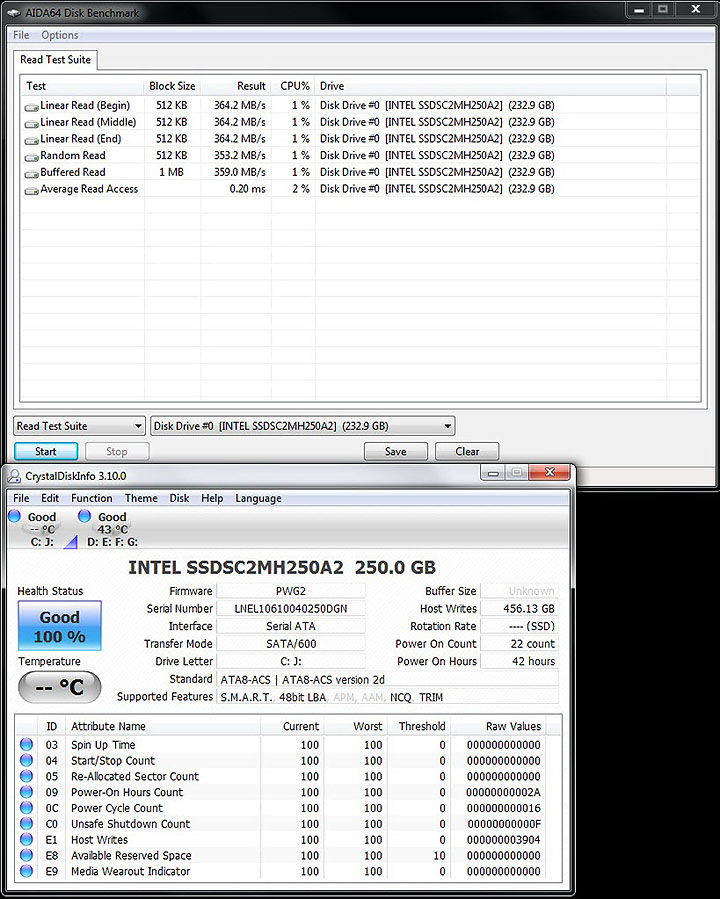The width and height of the screenshot is (720, 899).
Task: Click status orb for Unsafe Shutdown Count
Action: coord(26,823)
